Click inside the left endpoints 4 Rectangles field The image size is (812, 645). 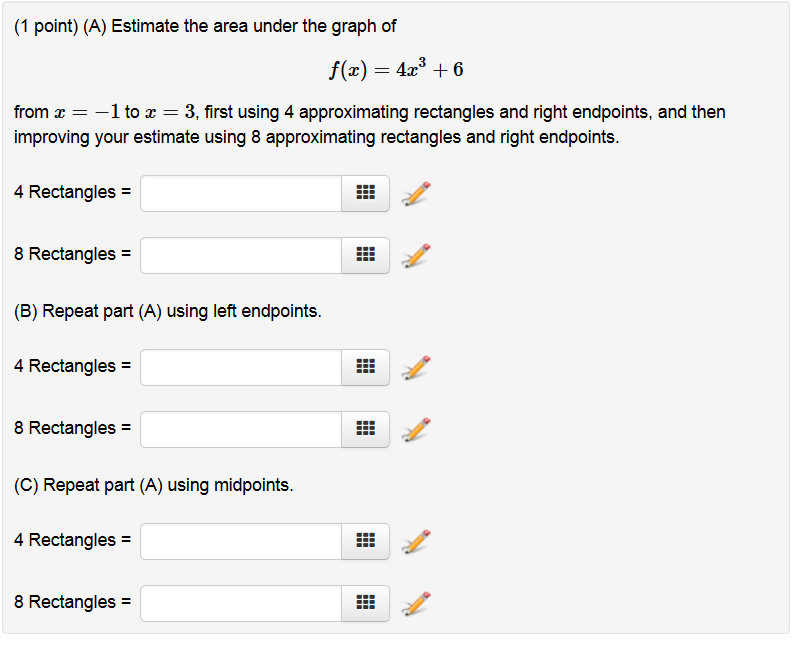point(240,367)
